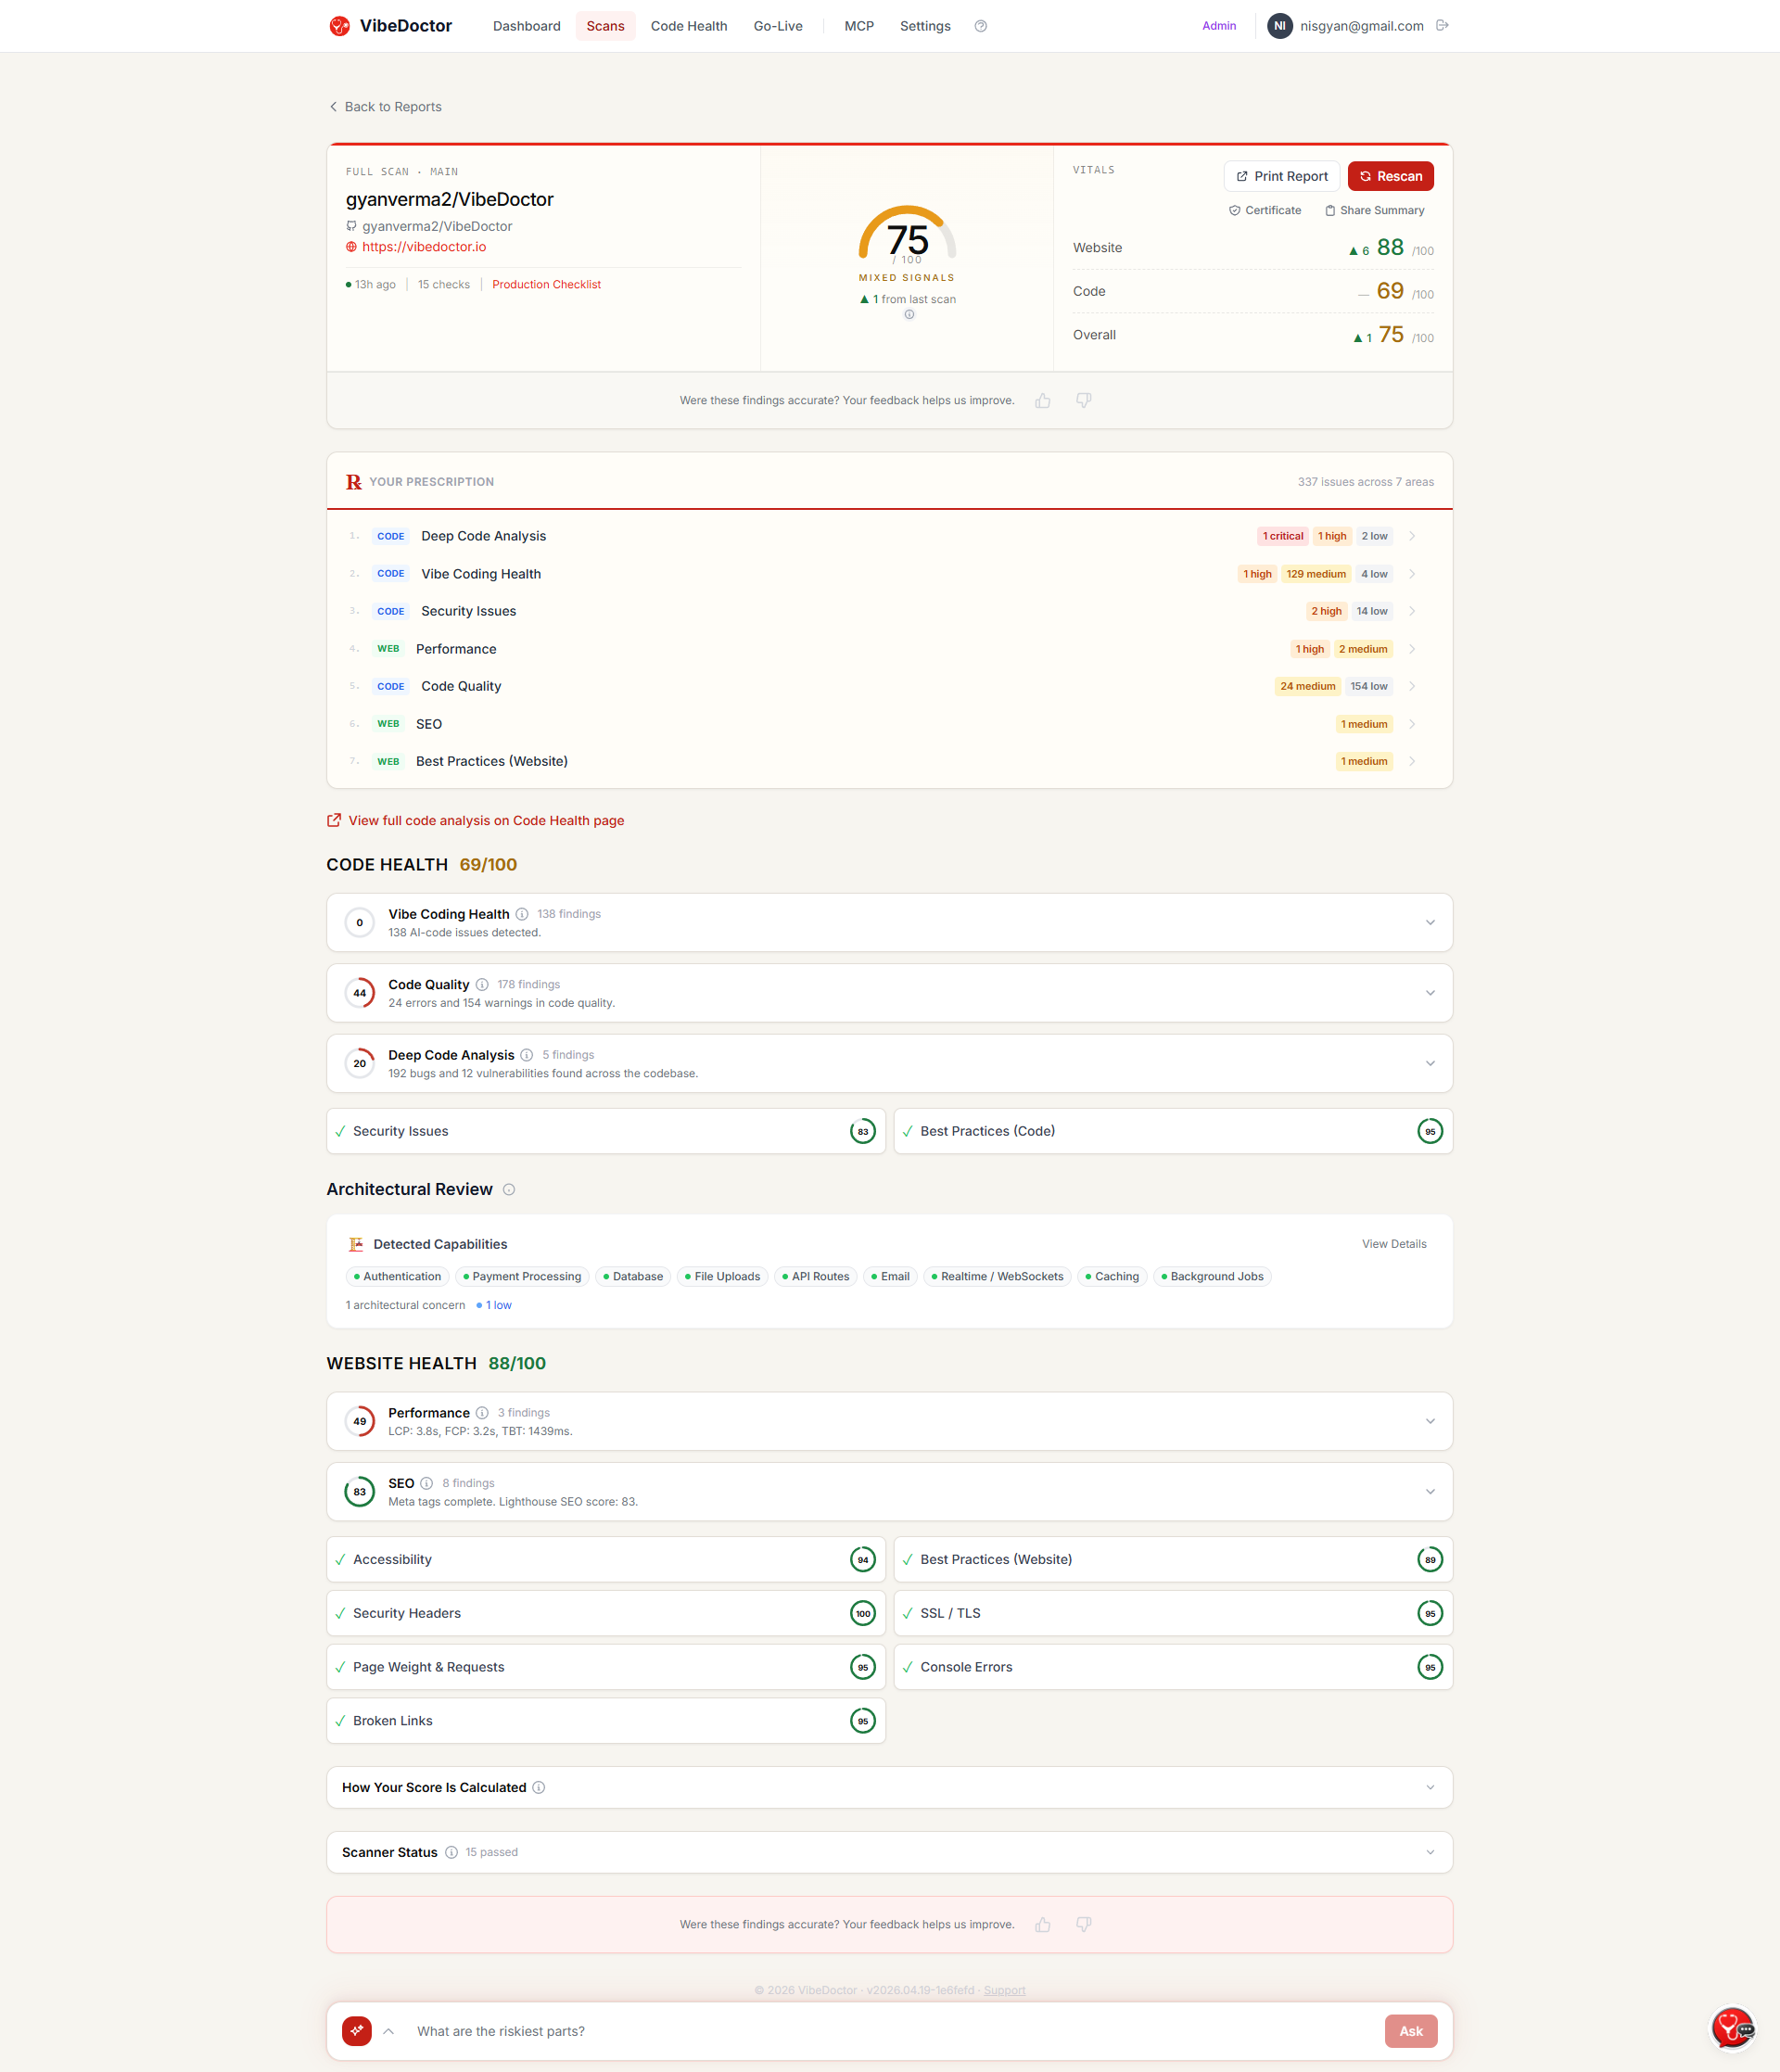Click the Rescan button

coord(1390,176)
